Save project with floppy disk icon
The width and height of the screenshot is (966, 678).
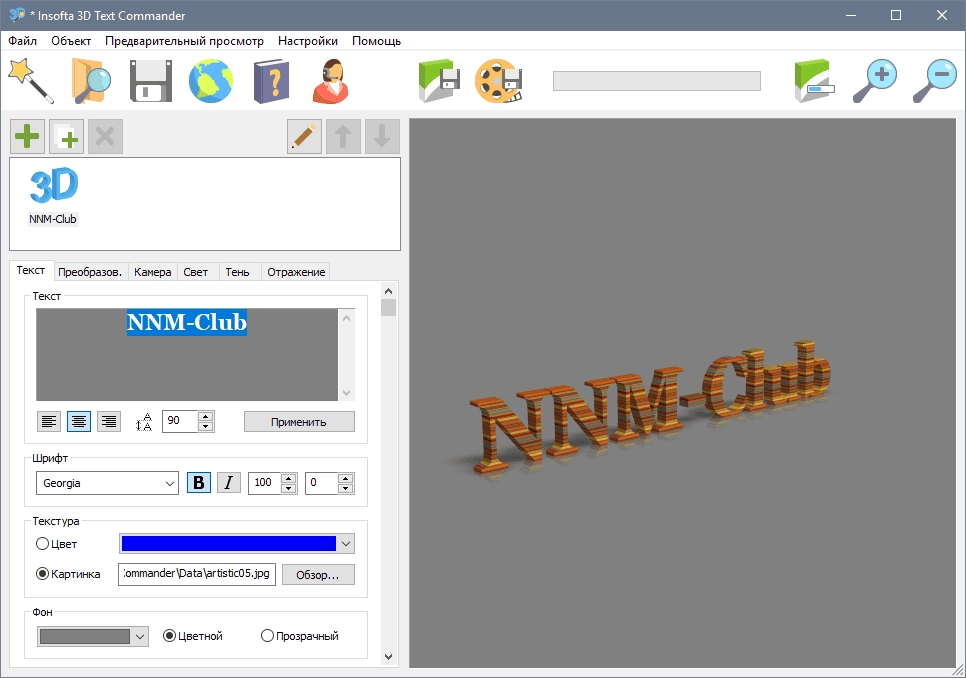click(151, 81)
